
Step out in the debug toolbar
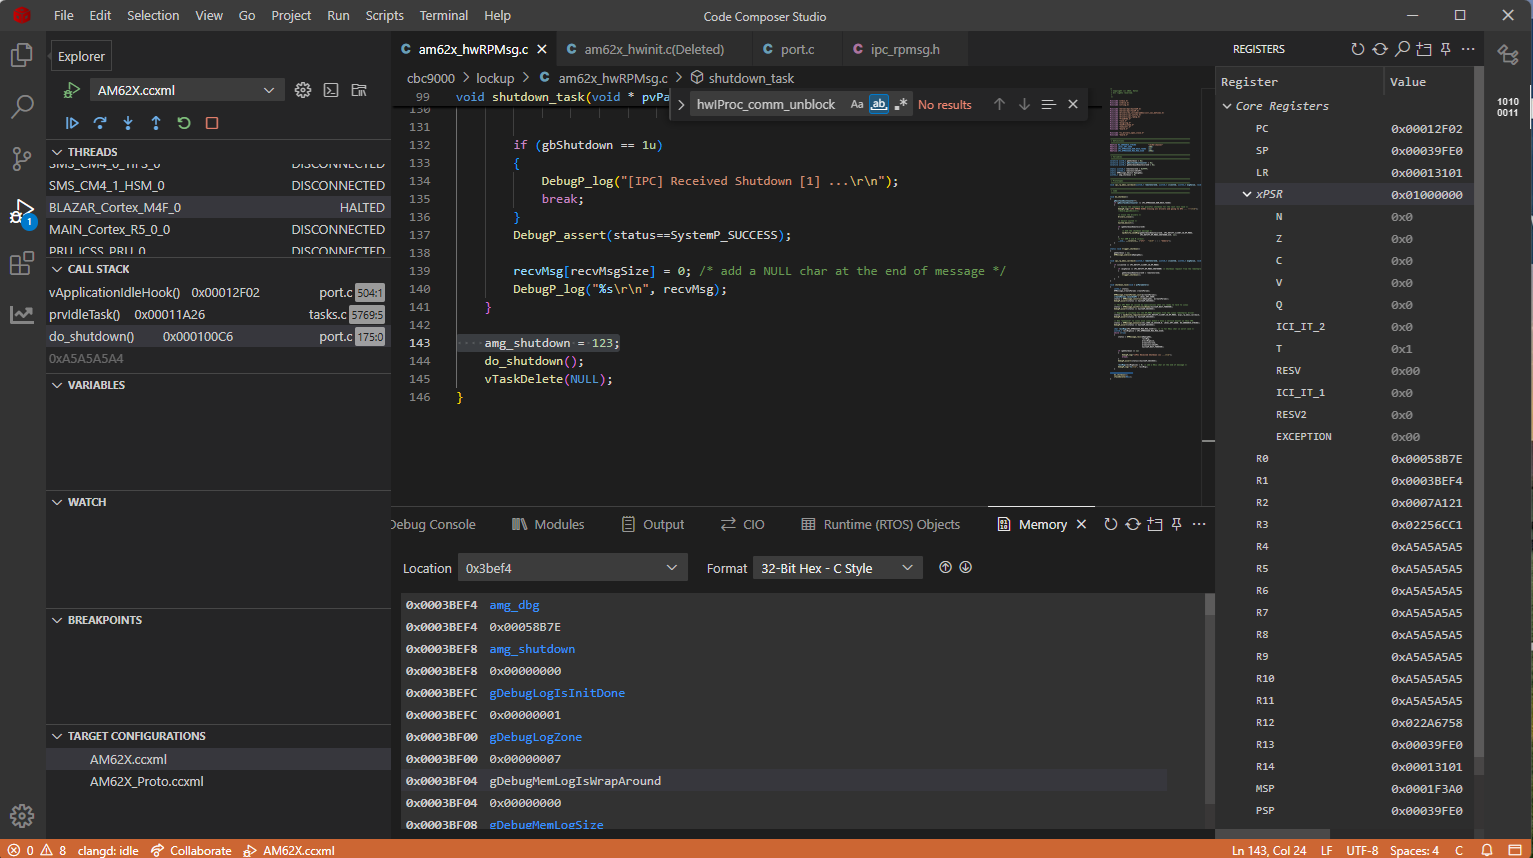(x=156, y=123)
